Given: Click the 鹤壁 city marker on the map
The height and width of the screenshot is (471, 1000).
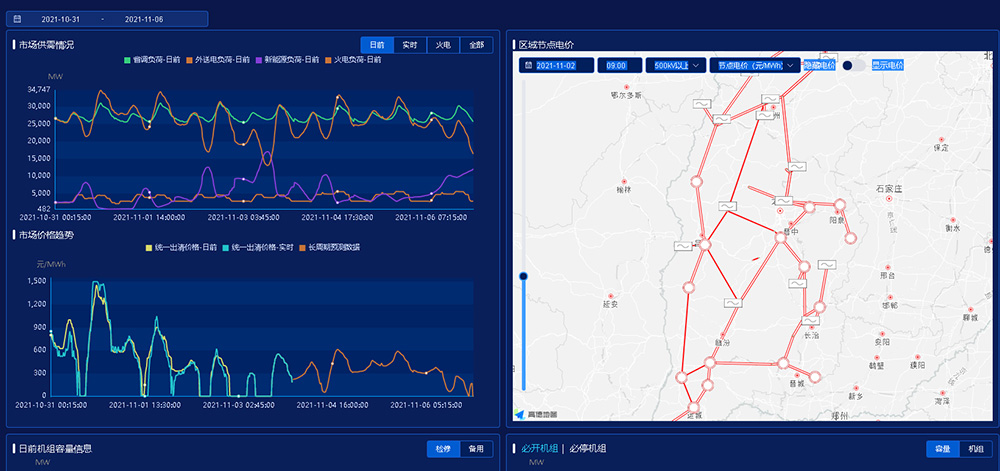Looking at the screenshot, I should 877,358.
